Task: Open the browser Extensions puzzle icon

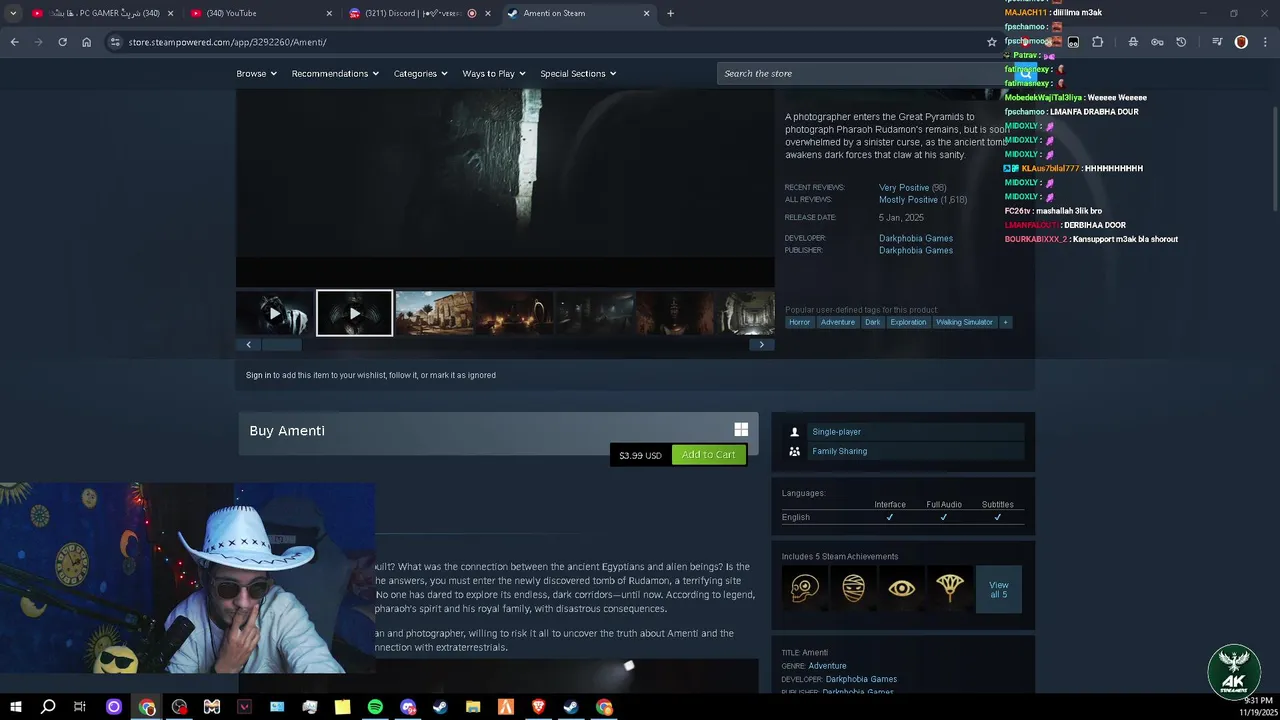Action: (1097, 42)
